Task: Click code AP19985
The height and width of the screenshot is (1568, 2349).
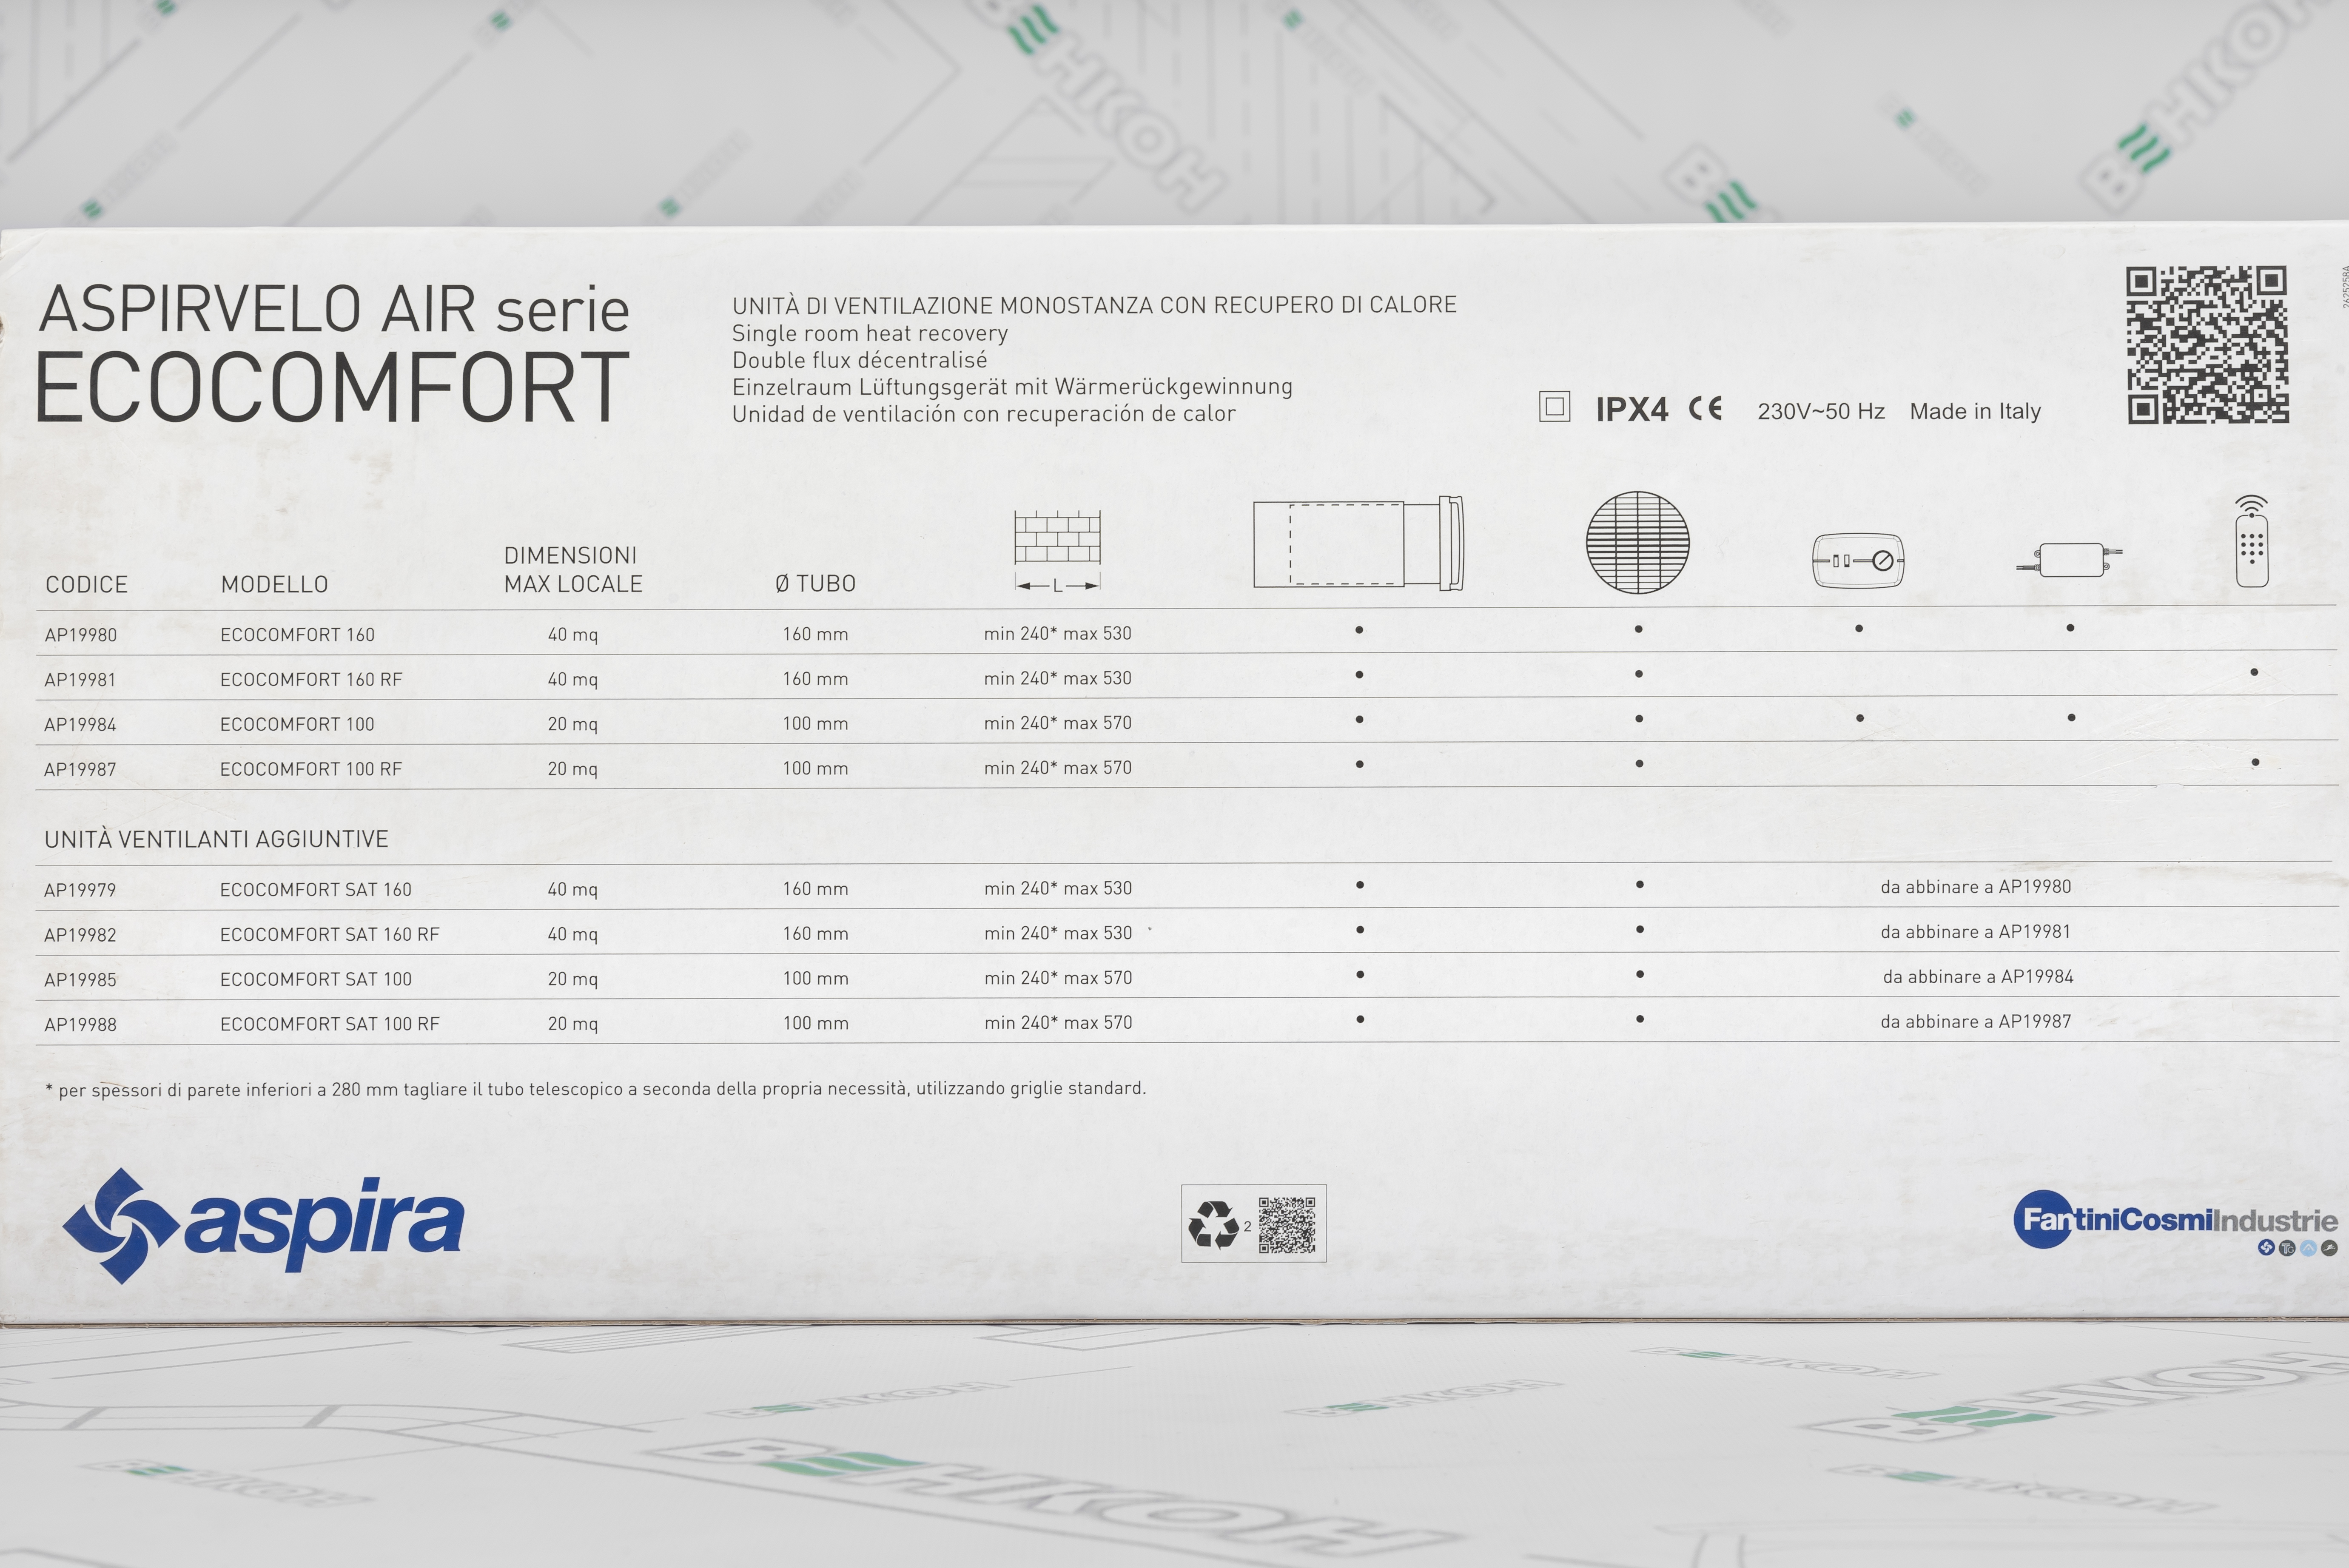Action: (x=80, y=980)
